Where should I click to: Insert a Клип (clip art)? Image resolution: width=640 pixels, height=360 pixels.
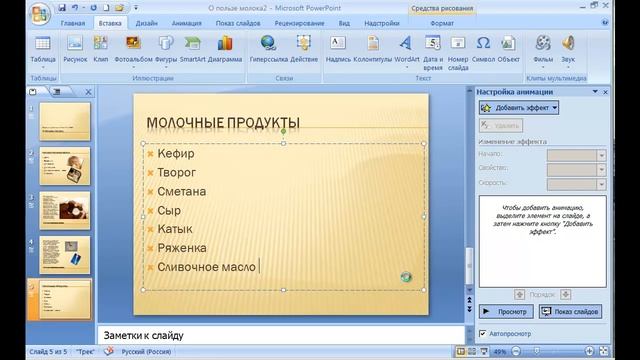pos(100,49)
